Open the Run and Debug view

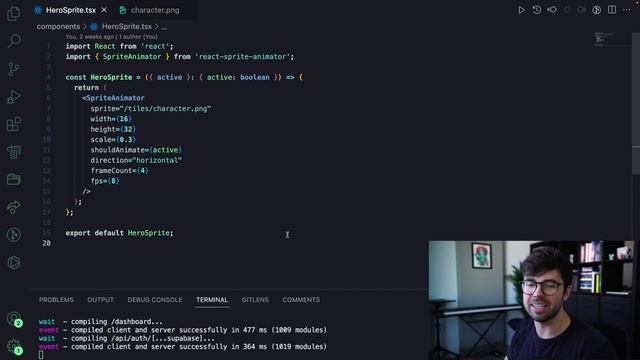[x=13, y=97]
